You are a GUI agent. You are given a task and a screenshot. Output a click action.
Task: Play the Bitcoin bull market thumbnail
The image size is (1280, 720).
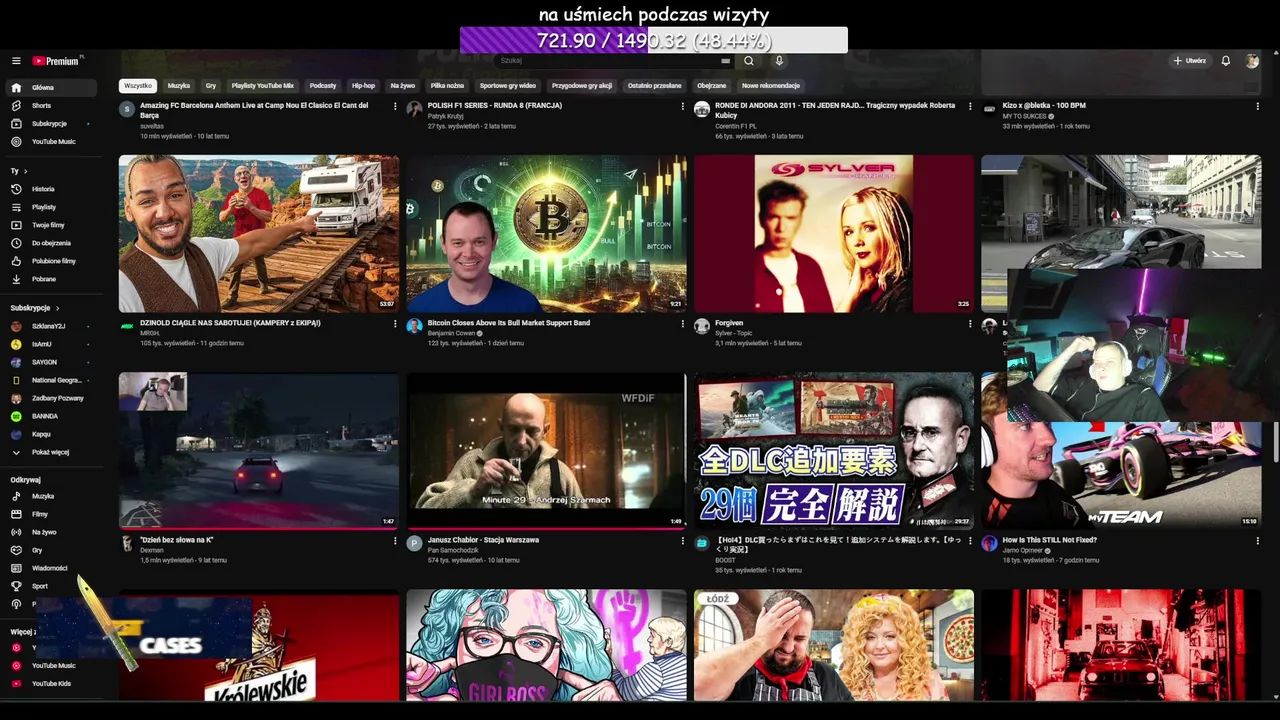click(546, 233)
